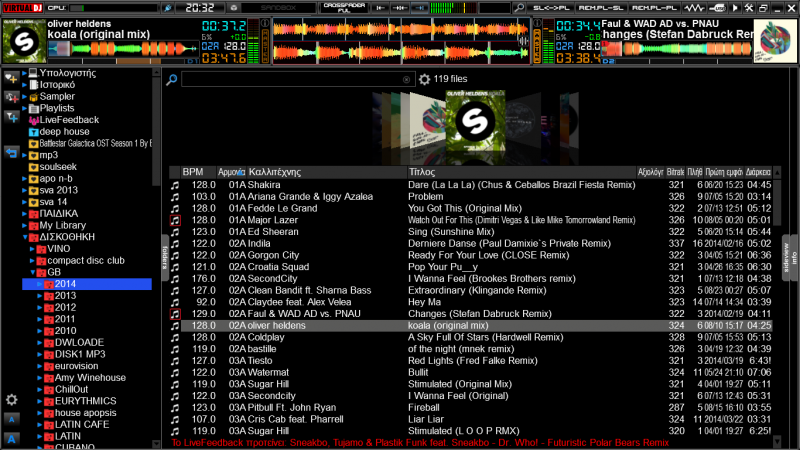Toggle the CROSSFADER FUL mode button

(x=343, y=7)
